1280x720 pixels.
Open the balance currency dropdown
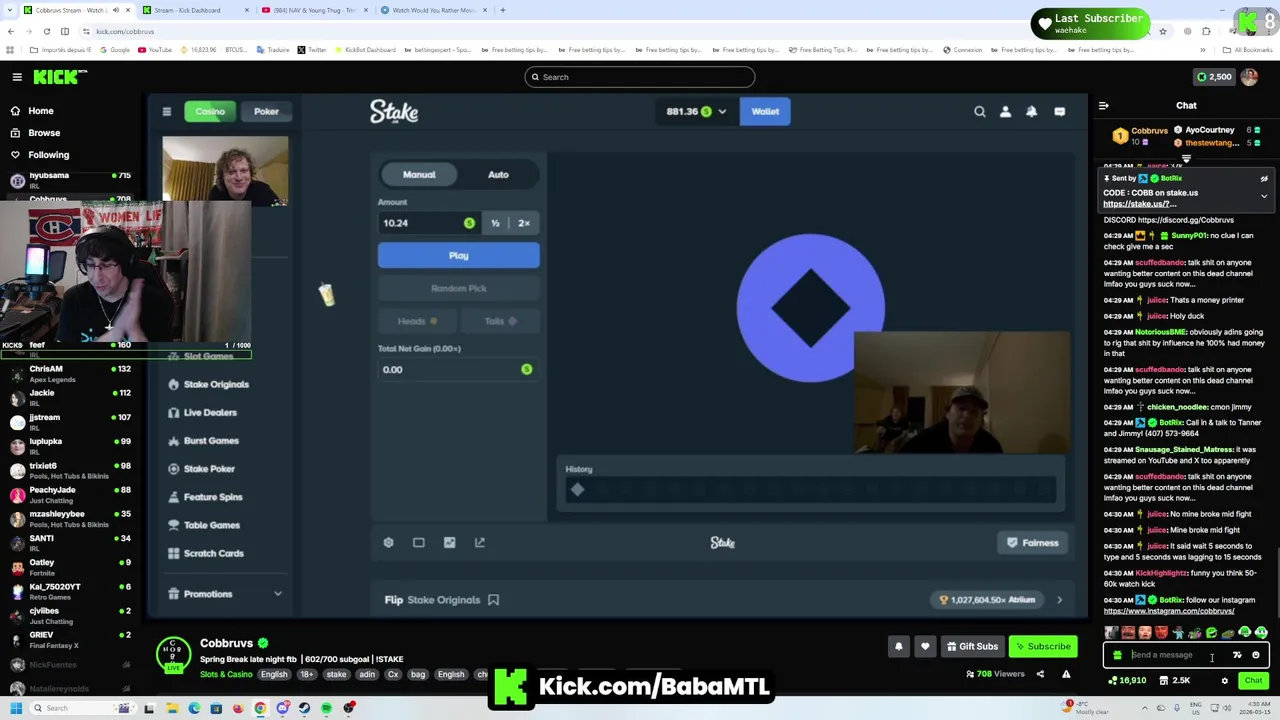pos(696,111)
